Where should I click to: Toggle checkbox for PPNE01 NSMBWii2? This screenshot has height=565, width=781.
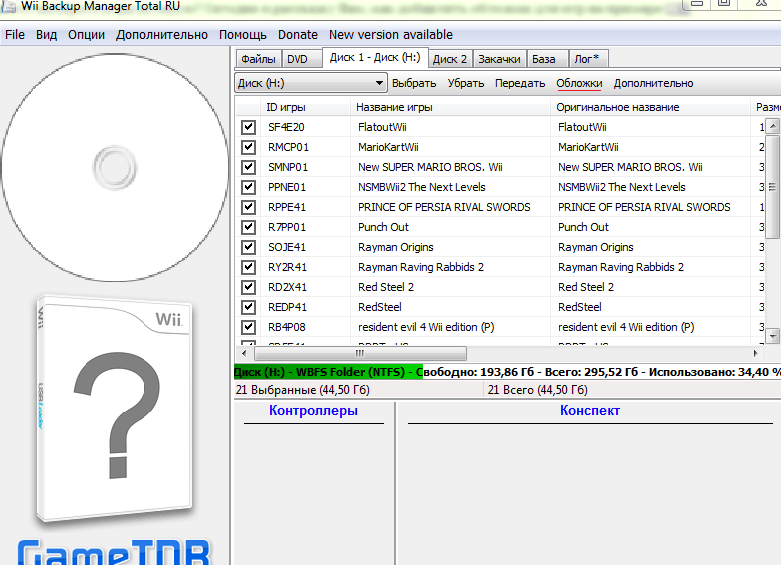pyautogui.click(x=248, y=187)
